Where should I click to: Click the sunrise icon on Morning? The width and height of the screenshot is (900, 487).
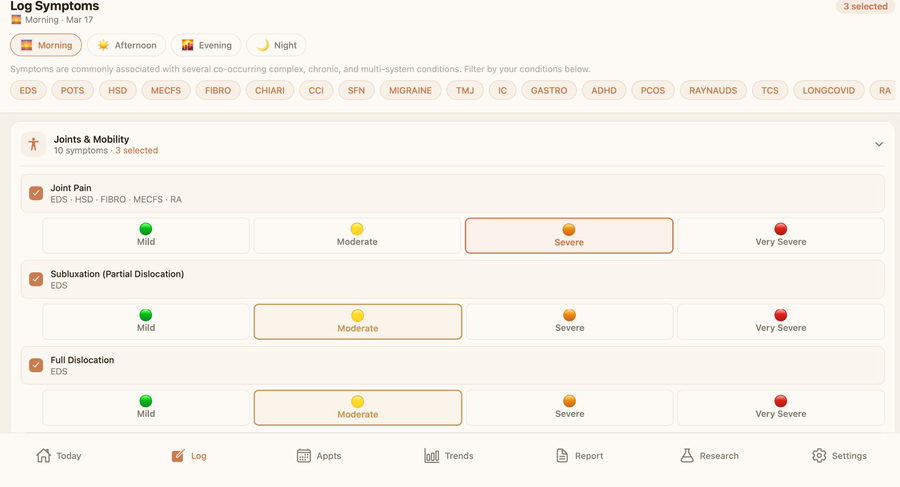(x=26, y=45)
